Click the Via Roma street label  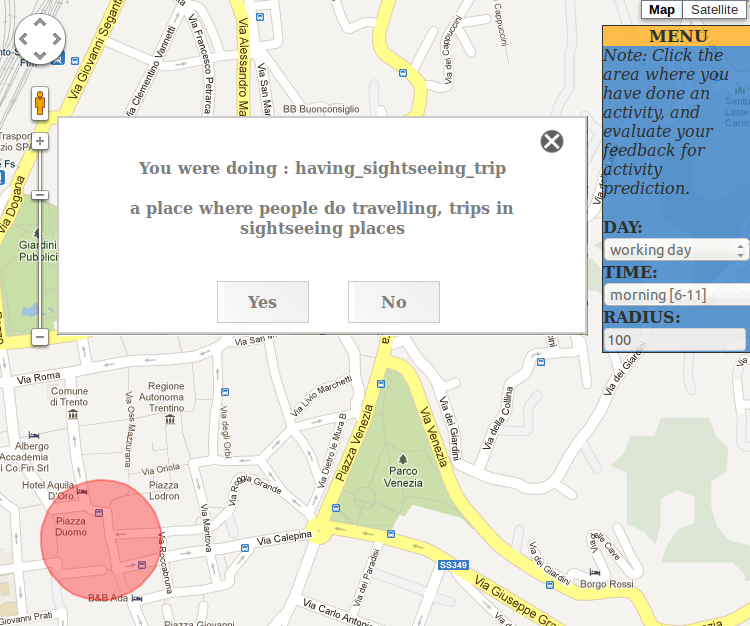coord(39,378)
